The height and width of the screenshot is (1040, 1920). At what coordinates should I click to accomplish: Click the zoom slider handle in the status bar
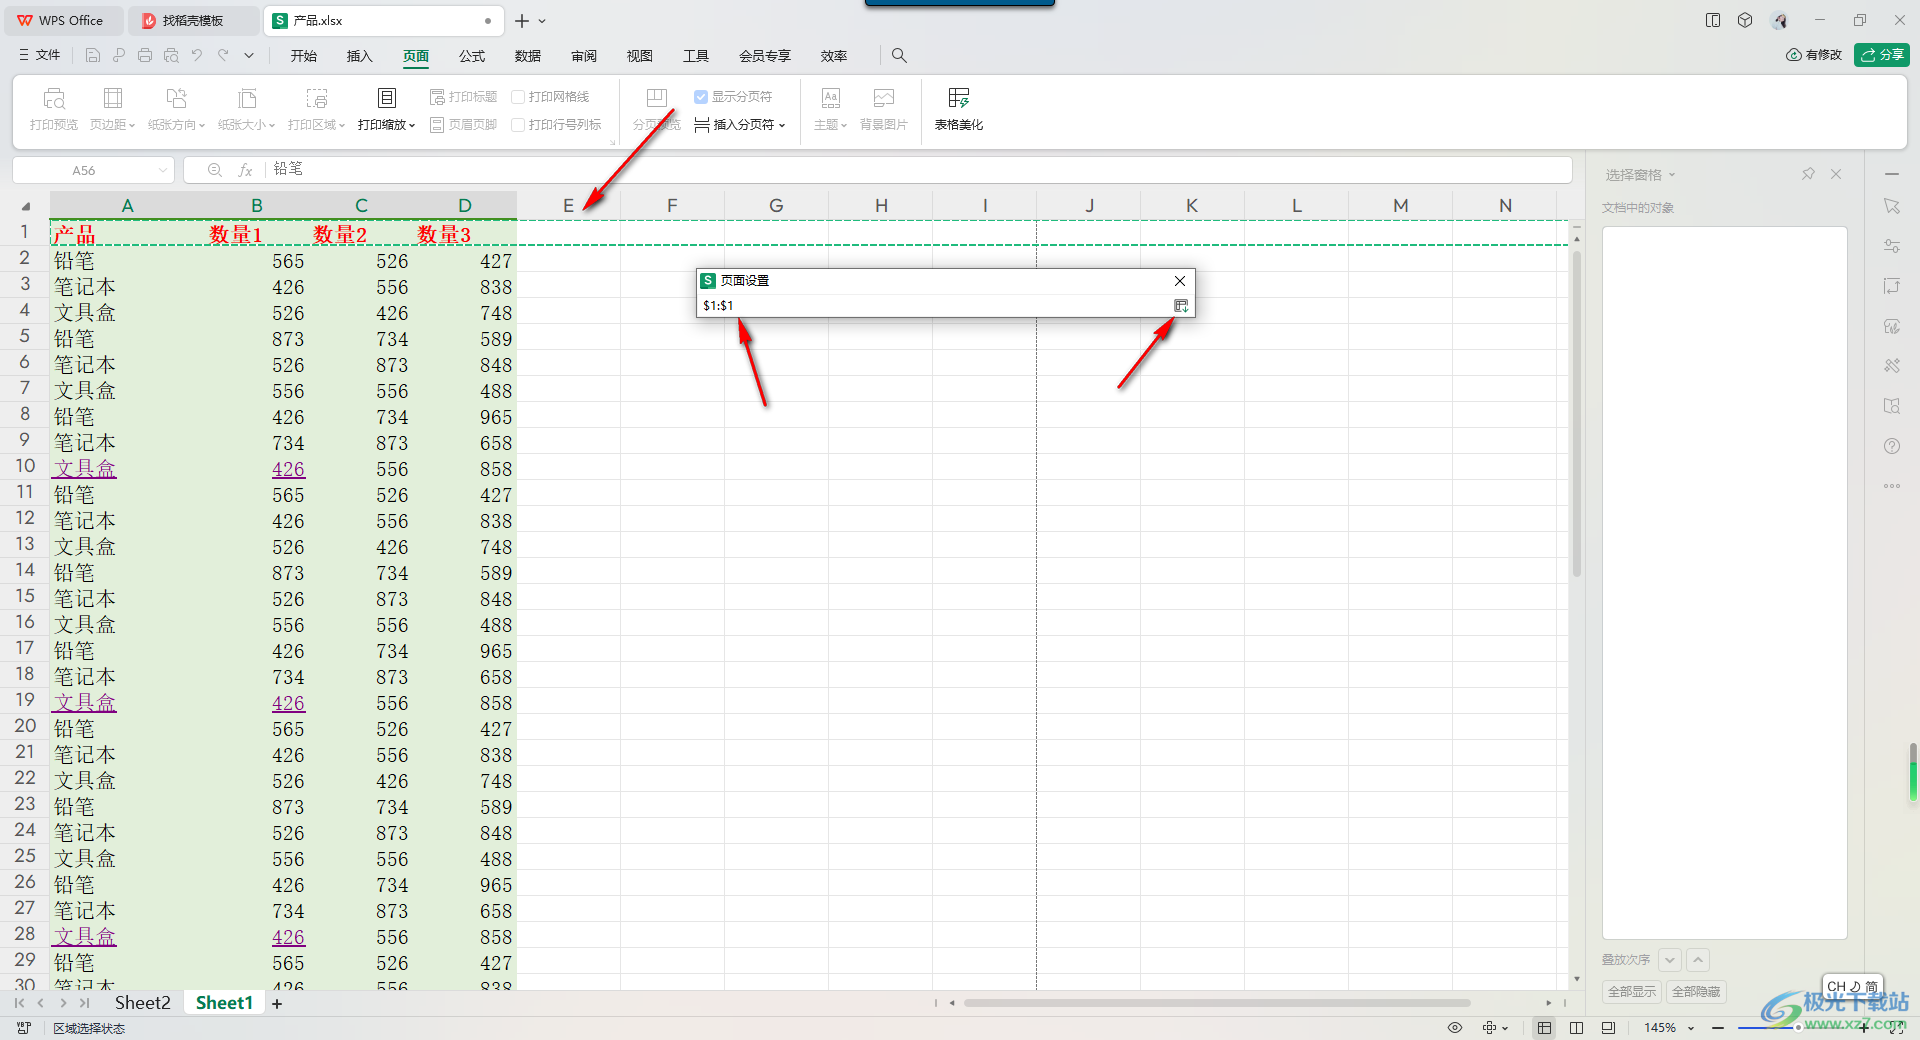(1797, 1027)
